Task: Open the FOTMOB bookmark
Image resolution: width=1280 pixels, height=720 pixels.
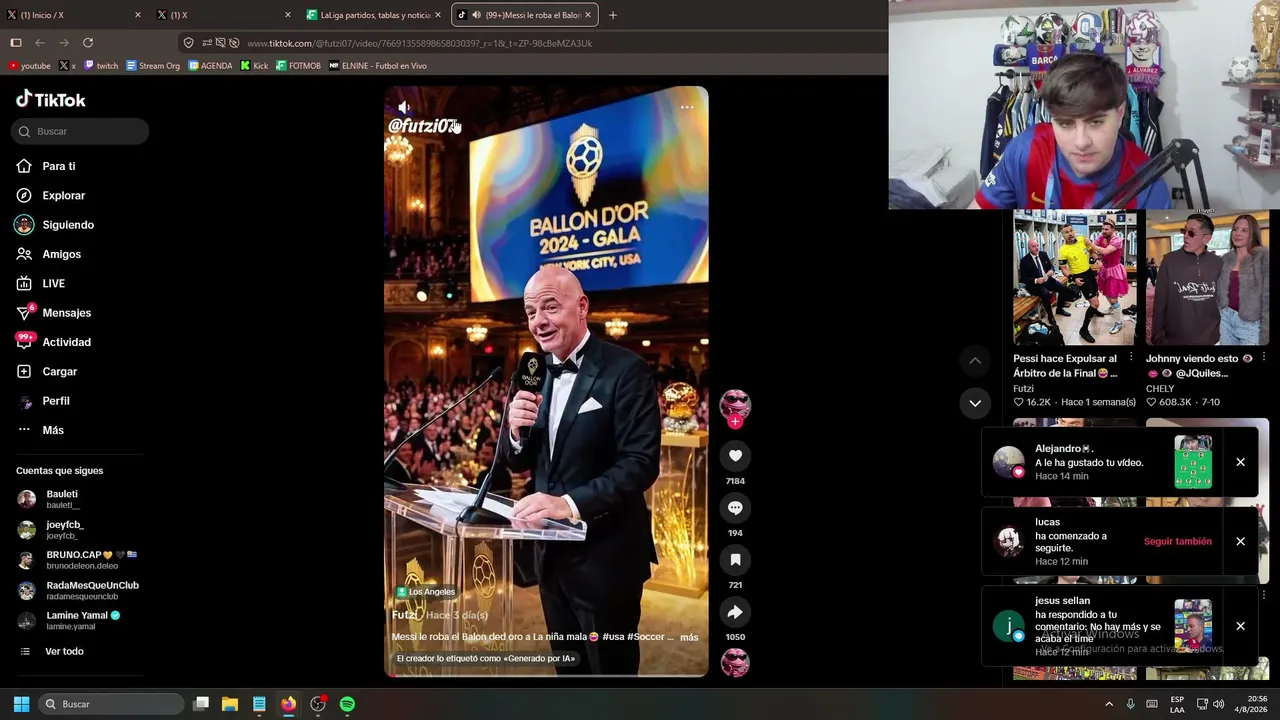Action: tap(298, 66)
